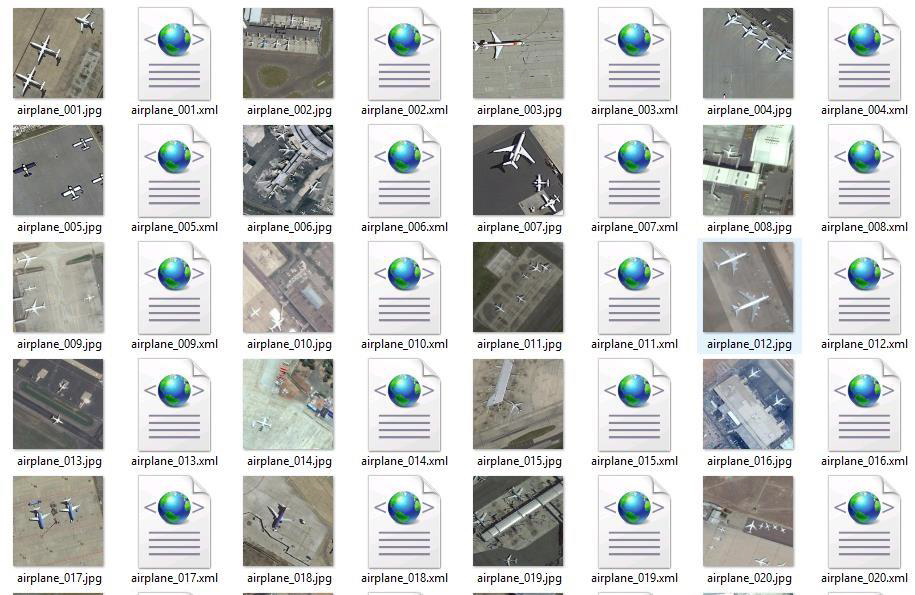Click the airplane_011.jpg thumbnail

518,288
